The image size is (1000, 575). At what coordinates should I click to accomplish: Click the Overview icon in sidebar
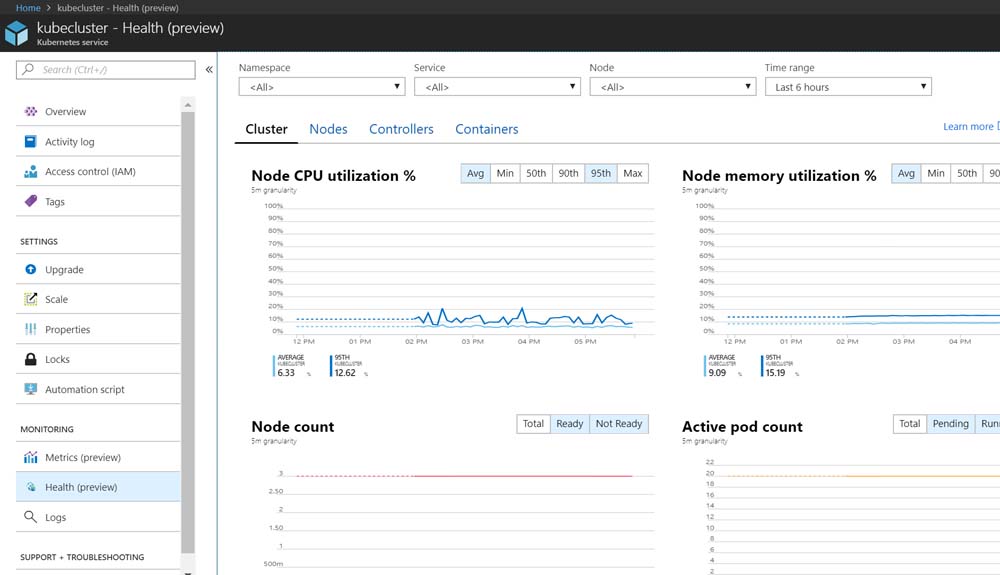coord(30,112)
